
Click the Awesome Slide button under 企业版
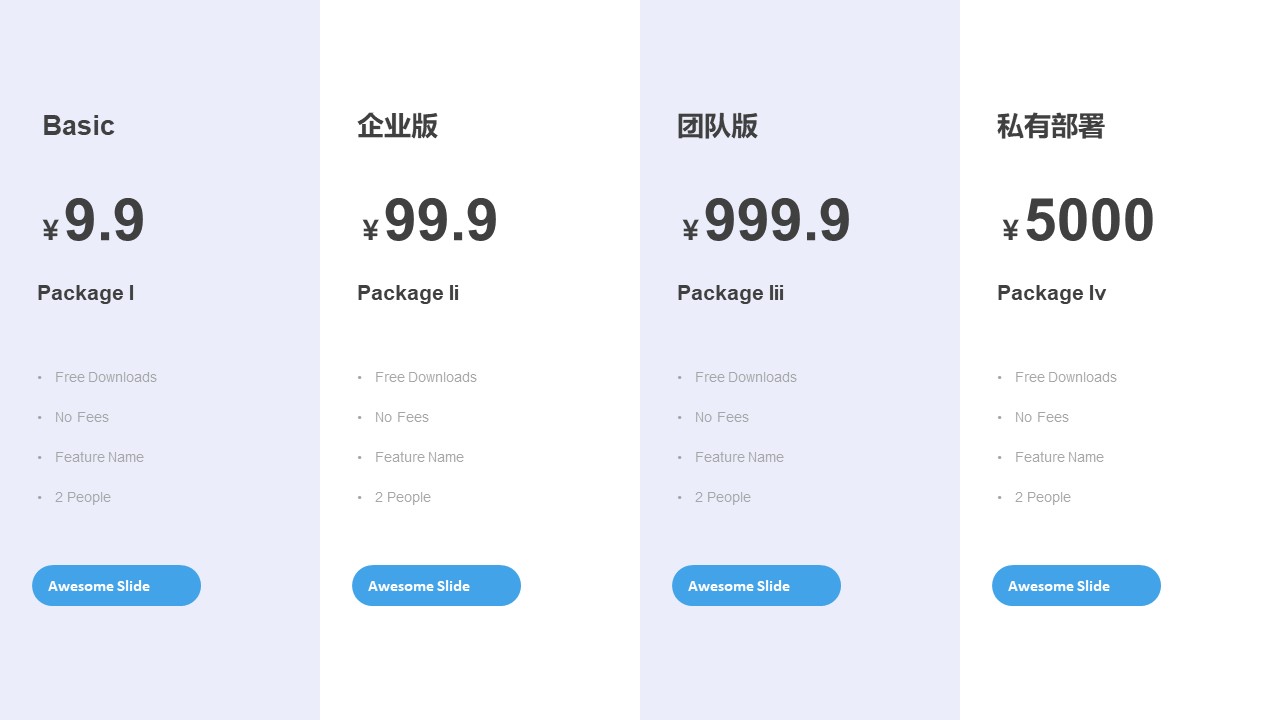[436, 585]
